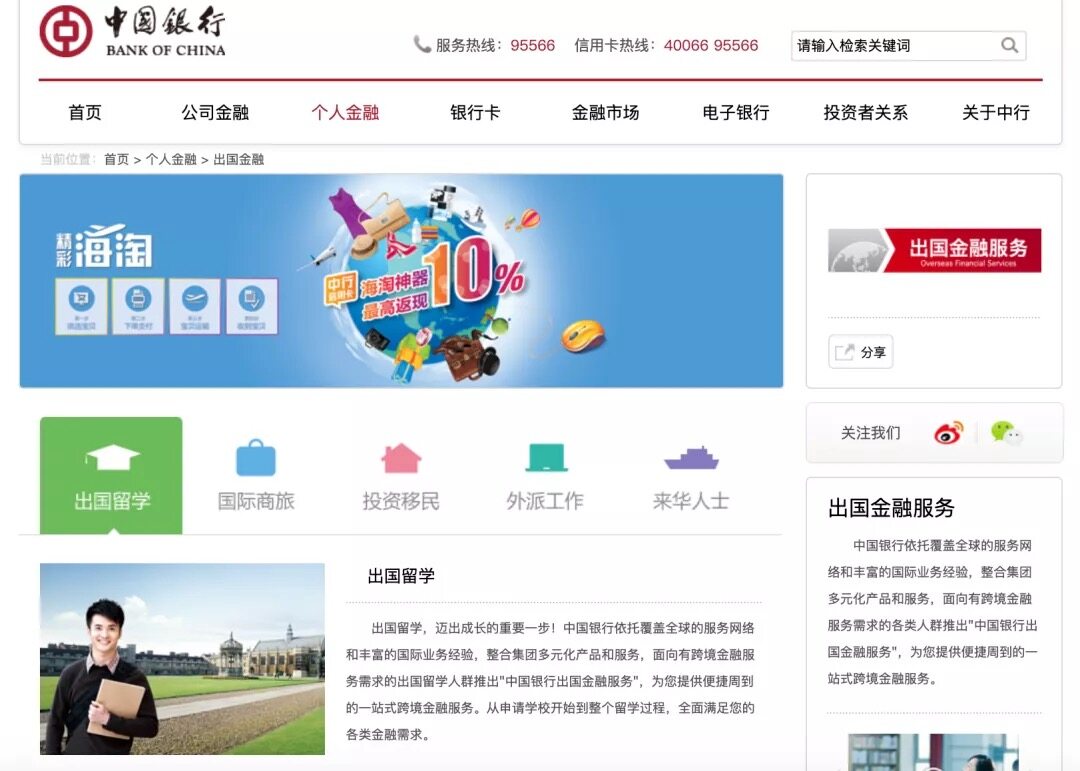Click the 出国留学 article heading

click(x=402, y=576)
